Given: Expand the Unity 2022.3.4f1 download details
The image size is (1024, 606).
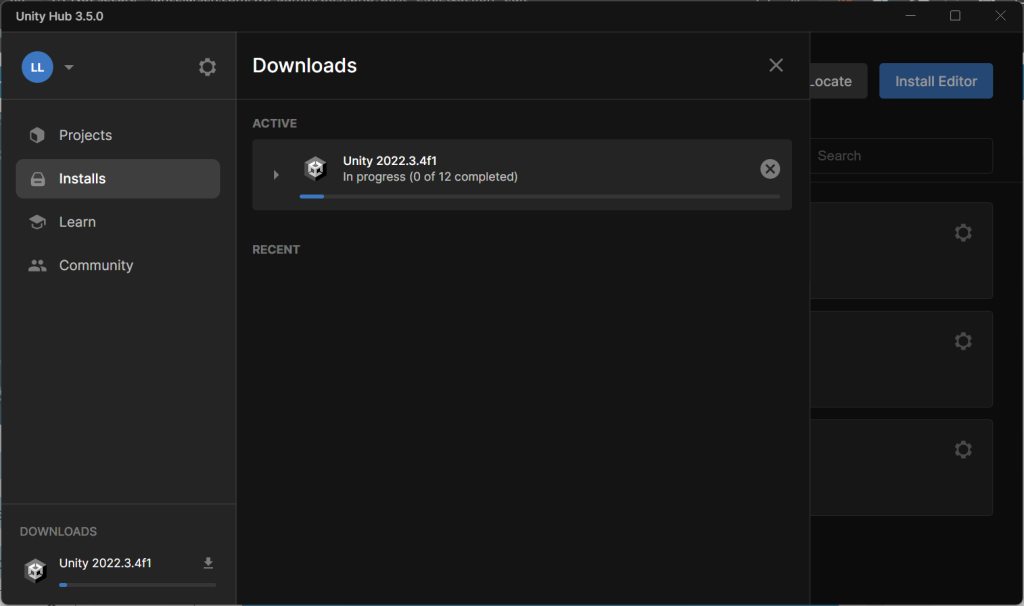Looking at the screenshot, I should point(276,174).
